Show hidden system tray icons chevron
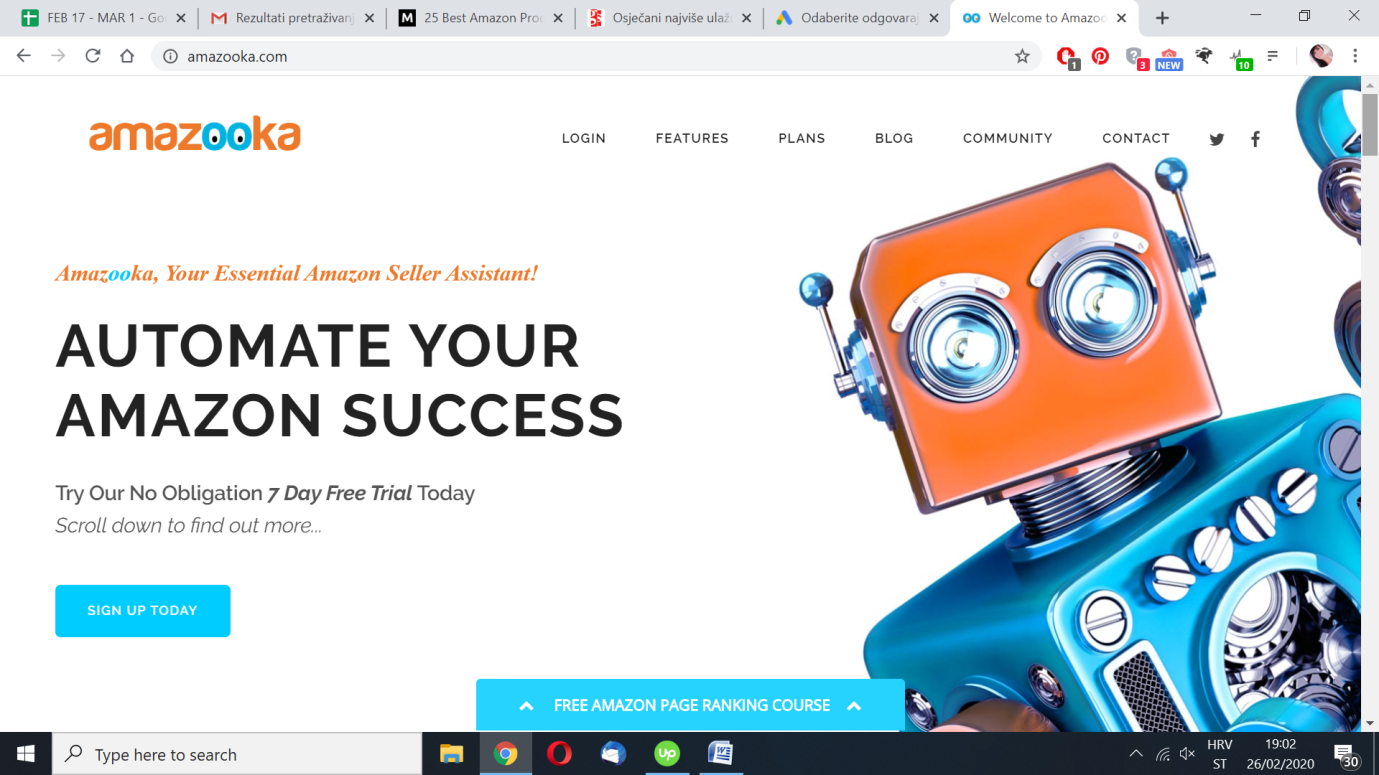 pyautogui.click(x=1135, y=754)
